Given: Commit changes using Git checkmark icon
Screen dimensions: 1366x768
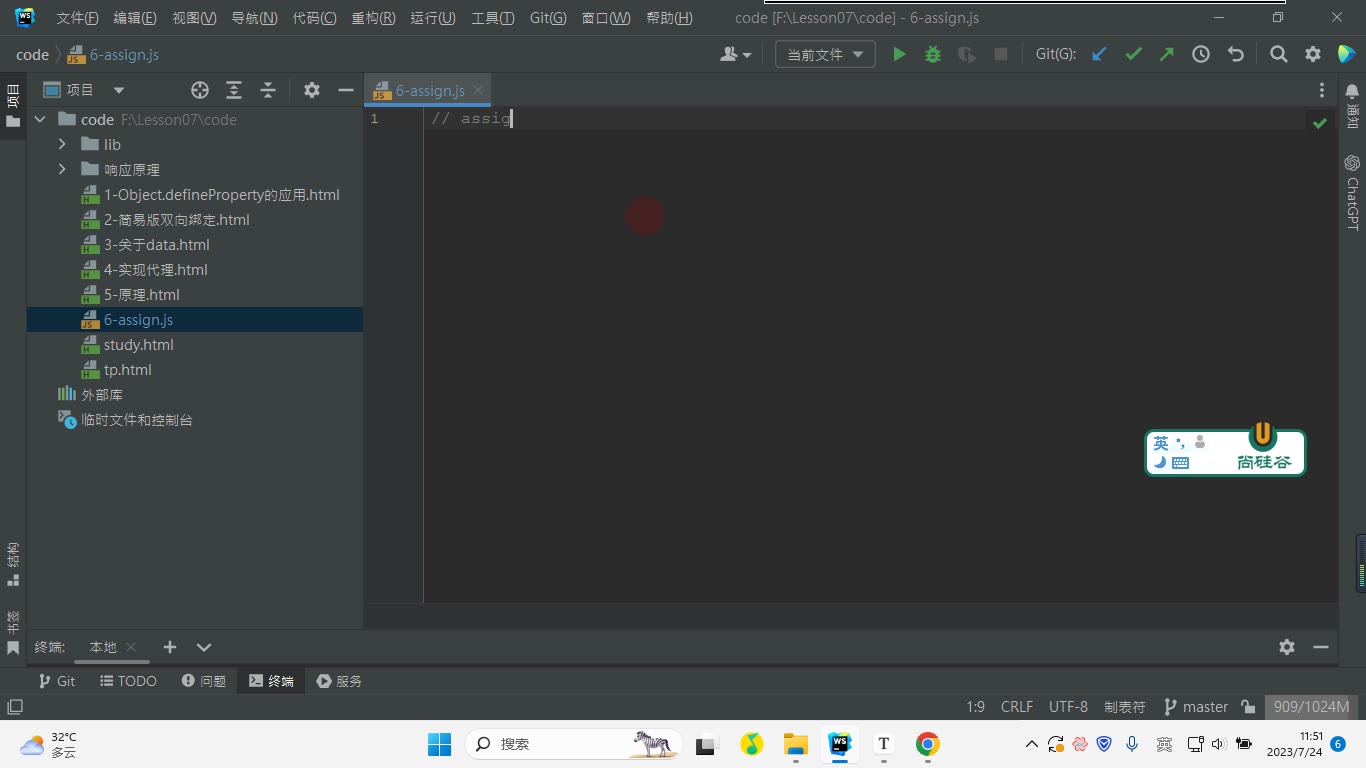Looking at the screenshot, I should 1133,55.
